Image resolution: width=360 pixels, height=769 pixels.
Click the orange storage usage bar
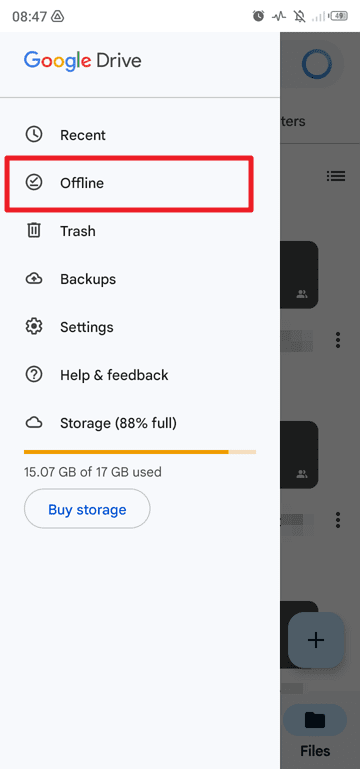(140, 451)
